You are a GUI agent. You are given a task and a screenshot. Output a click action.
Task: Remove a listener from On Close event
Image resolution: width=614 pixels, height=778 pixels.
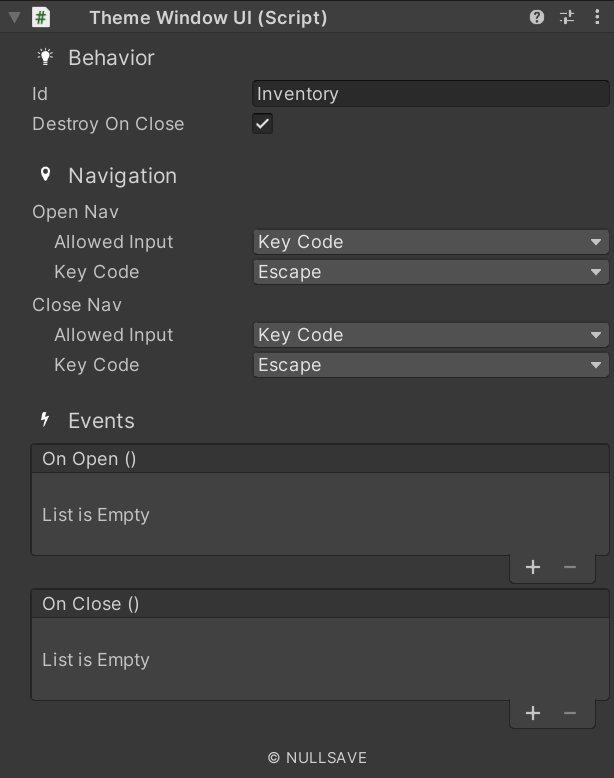coord(570,713)
